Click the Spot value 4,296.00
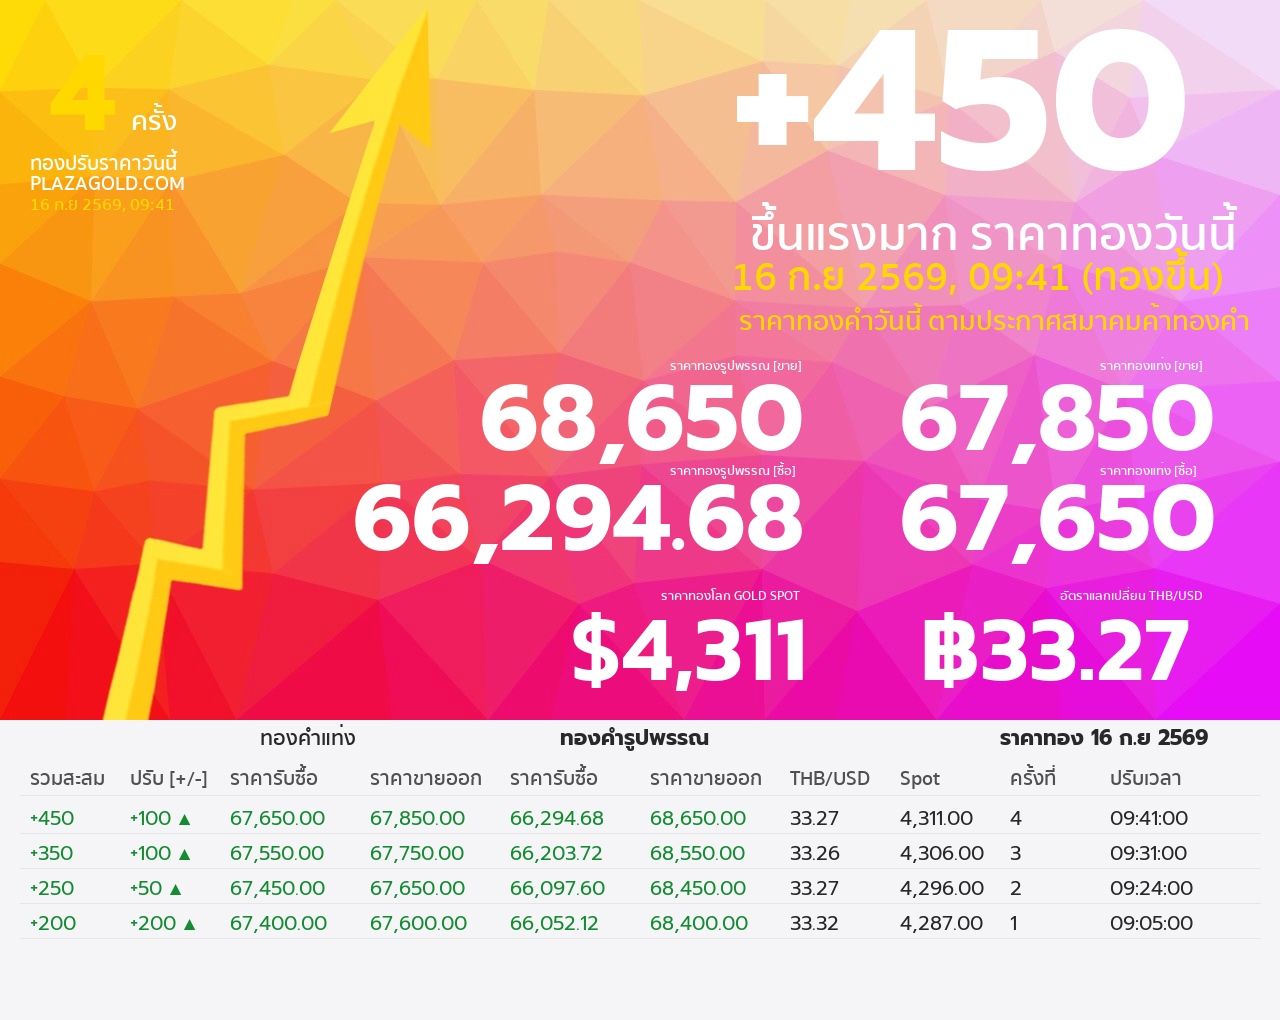 [942, 888]
